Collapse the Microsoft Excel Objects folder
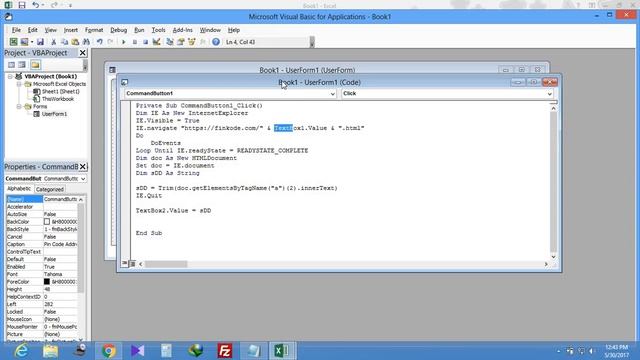Image resolution: width=640 pixels, height=360 pixels. pos(19,84)
